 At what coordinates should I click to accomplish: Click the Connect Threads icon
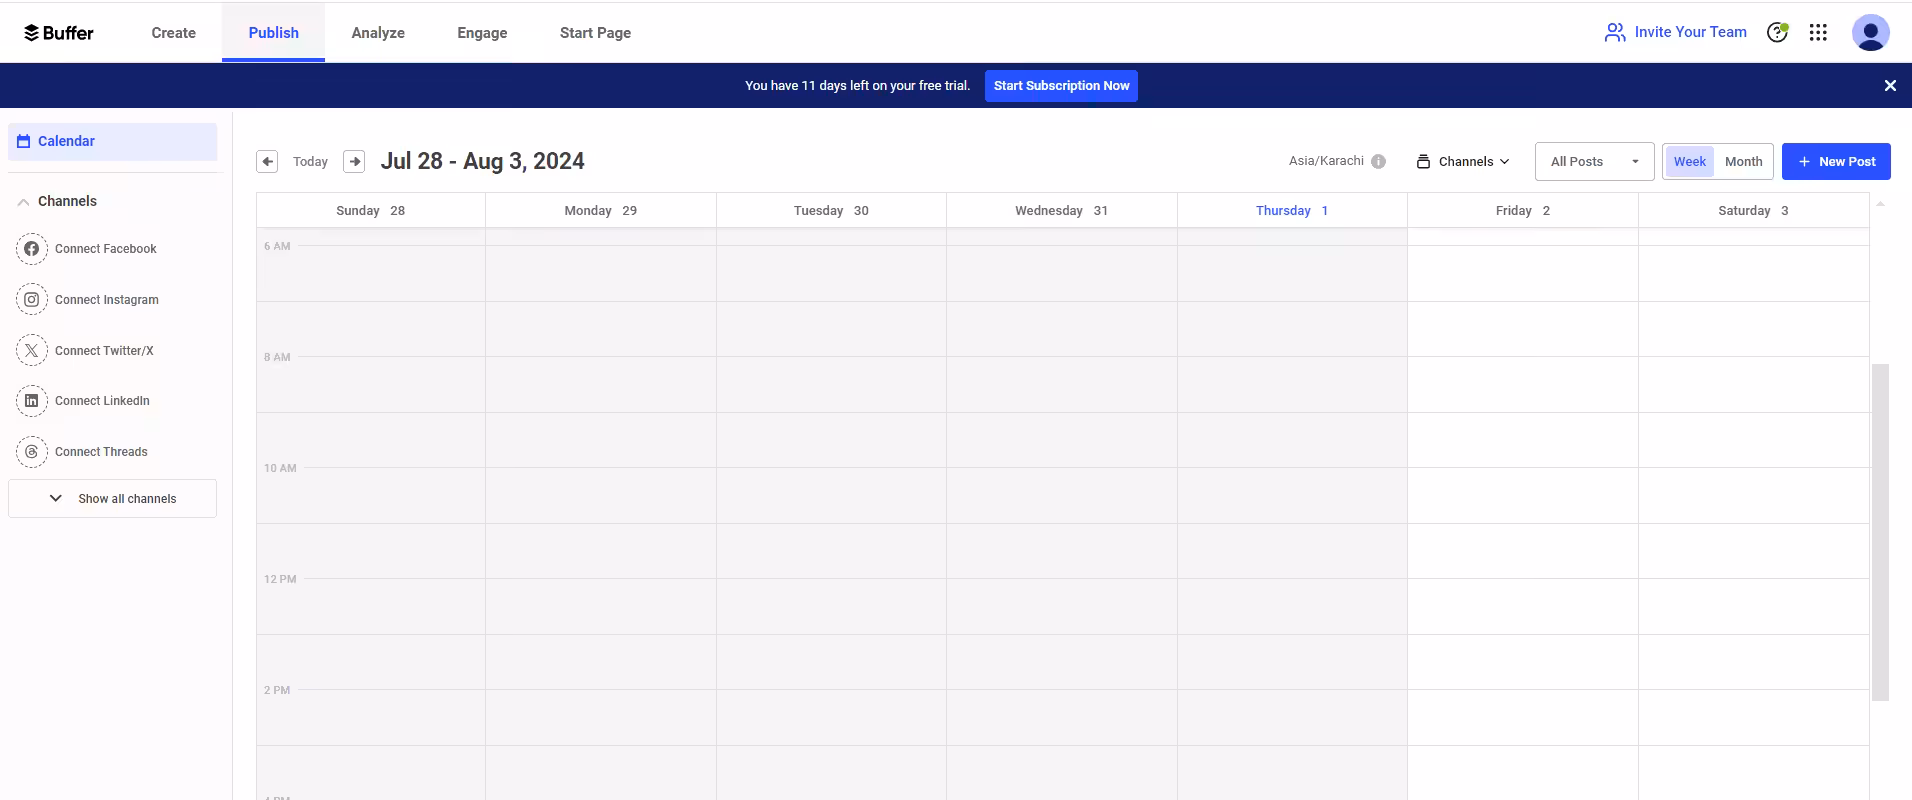point(32,452)
